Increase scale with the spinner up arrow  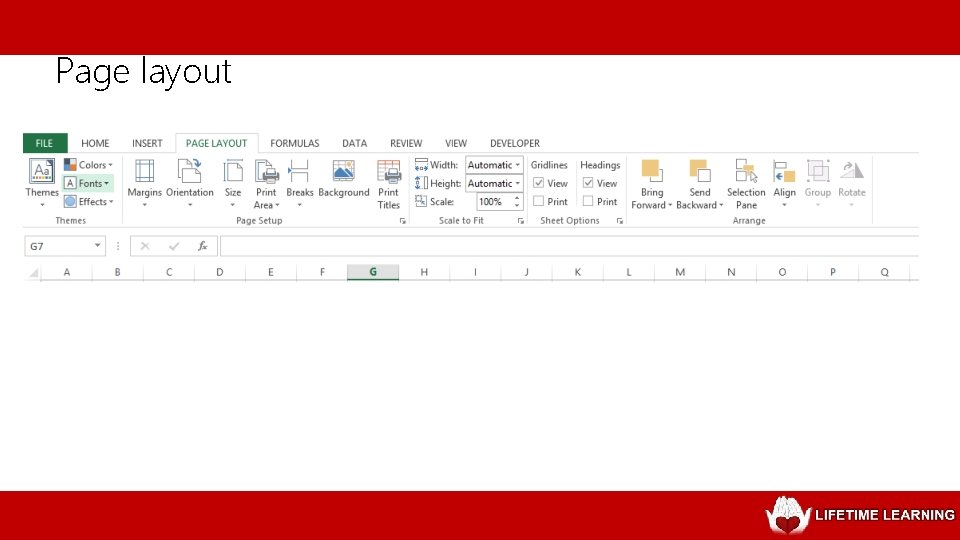(x=517, y=198)
